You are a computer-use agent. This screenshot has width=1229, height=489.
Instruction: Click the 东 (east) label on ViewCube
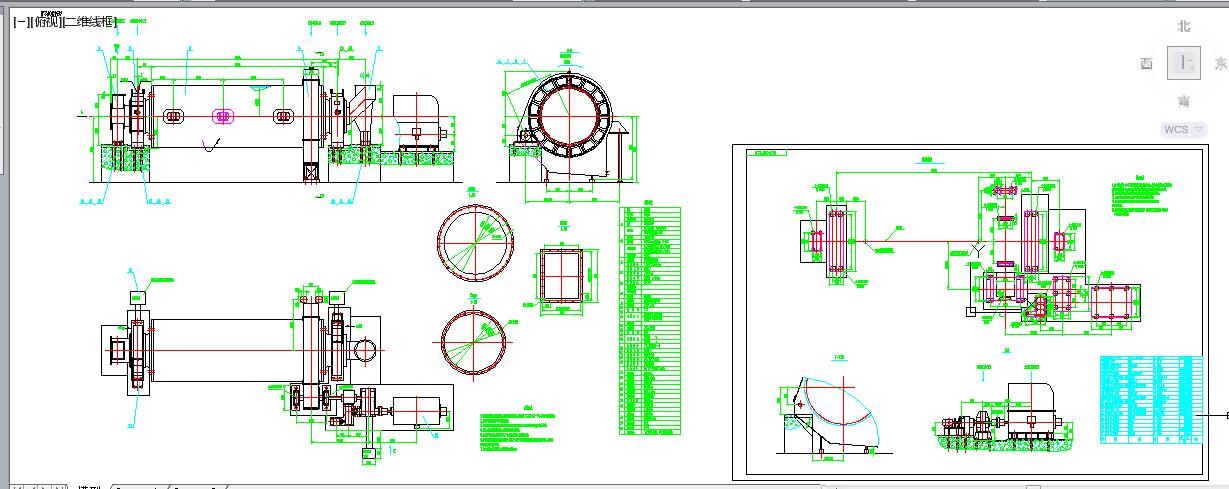1221,64
